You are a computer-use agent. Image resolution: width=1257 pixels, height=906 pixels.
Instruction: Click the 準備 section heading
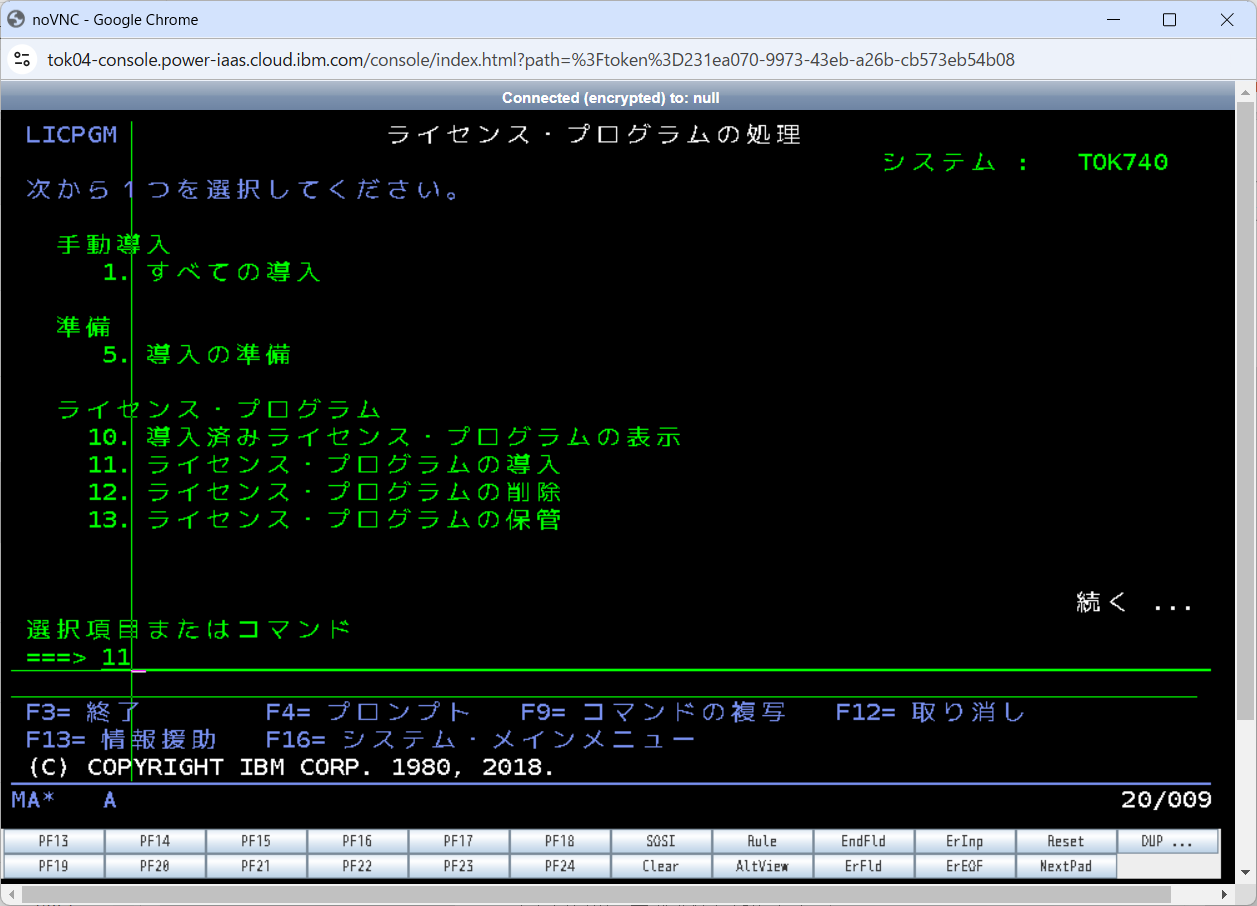coord(84,327)
